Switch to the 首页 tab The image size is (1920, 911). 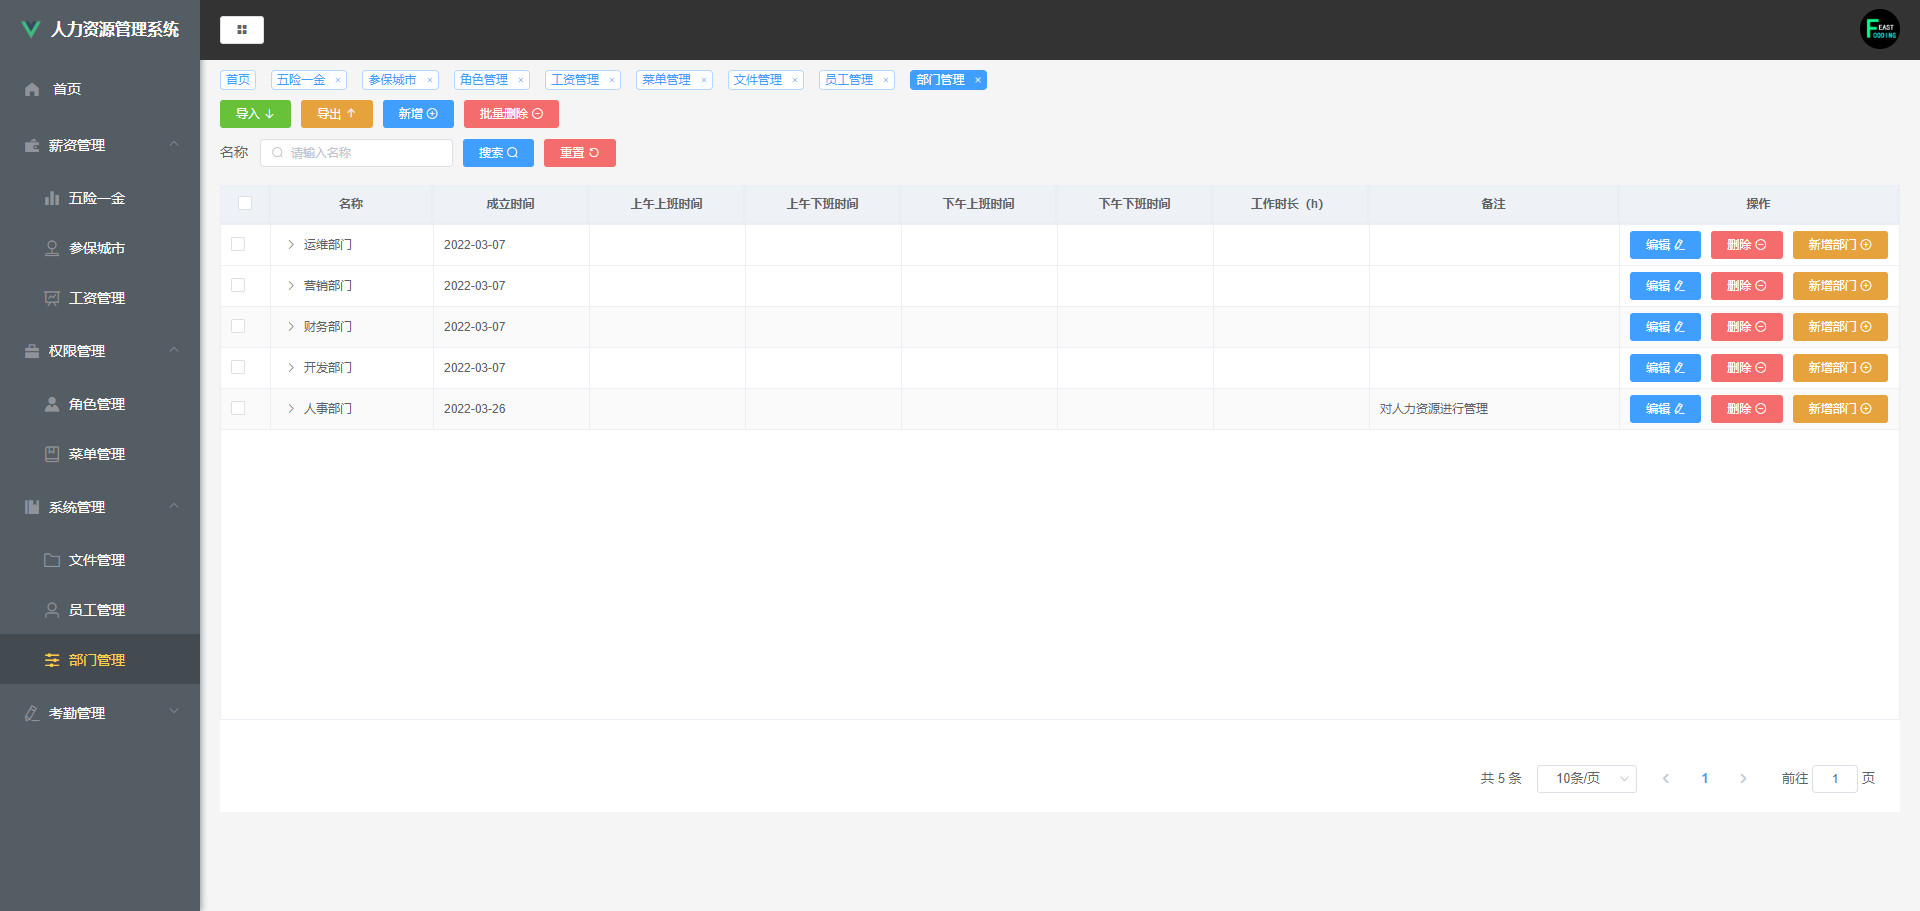coord(238,80)
